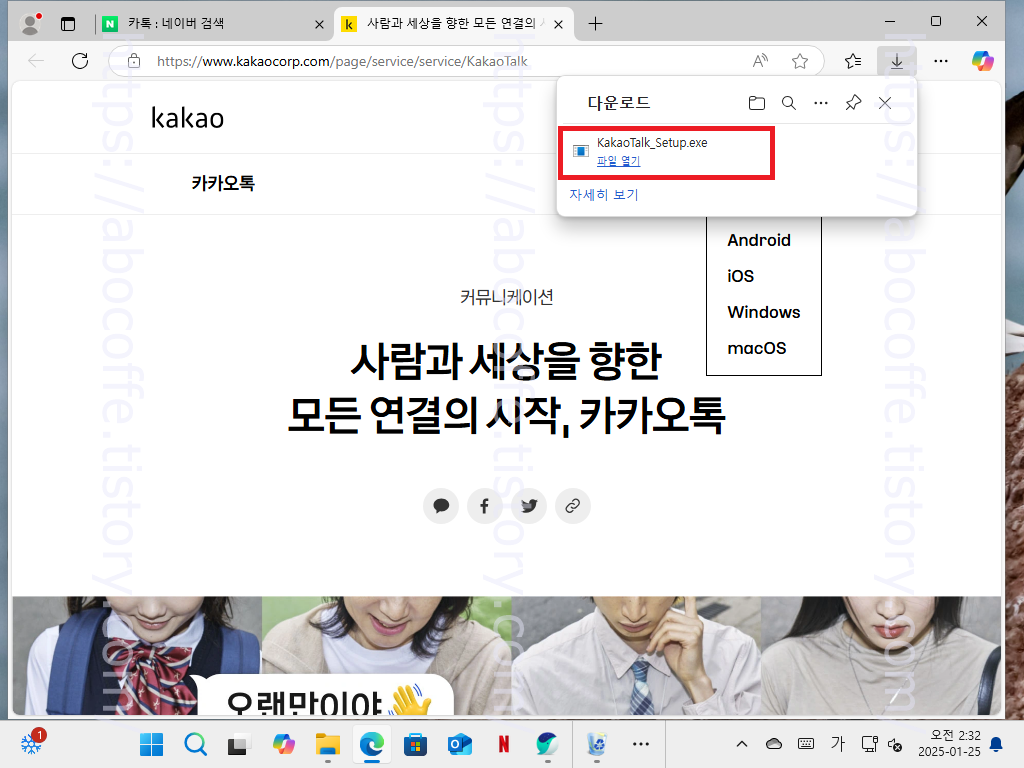Click 자세히 보기 link in downloads
The width and height of the screenshot is (1024, 768).
tap(603, 195)
